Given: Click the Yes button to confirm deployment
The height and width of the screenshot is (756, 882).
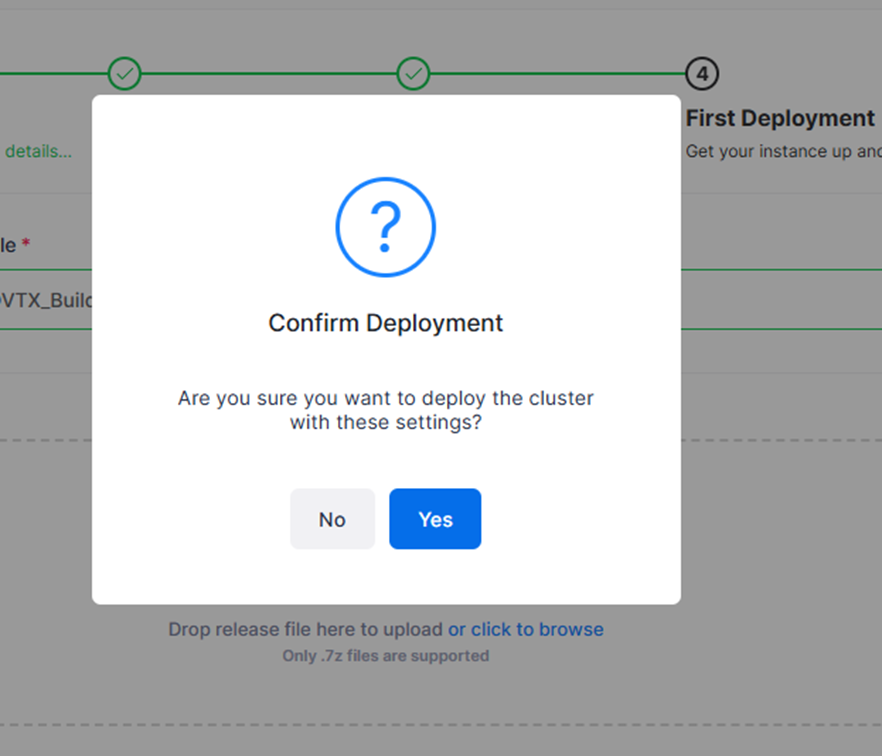Looking at the screenshot, I should click(435, 519).
